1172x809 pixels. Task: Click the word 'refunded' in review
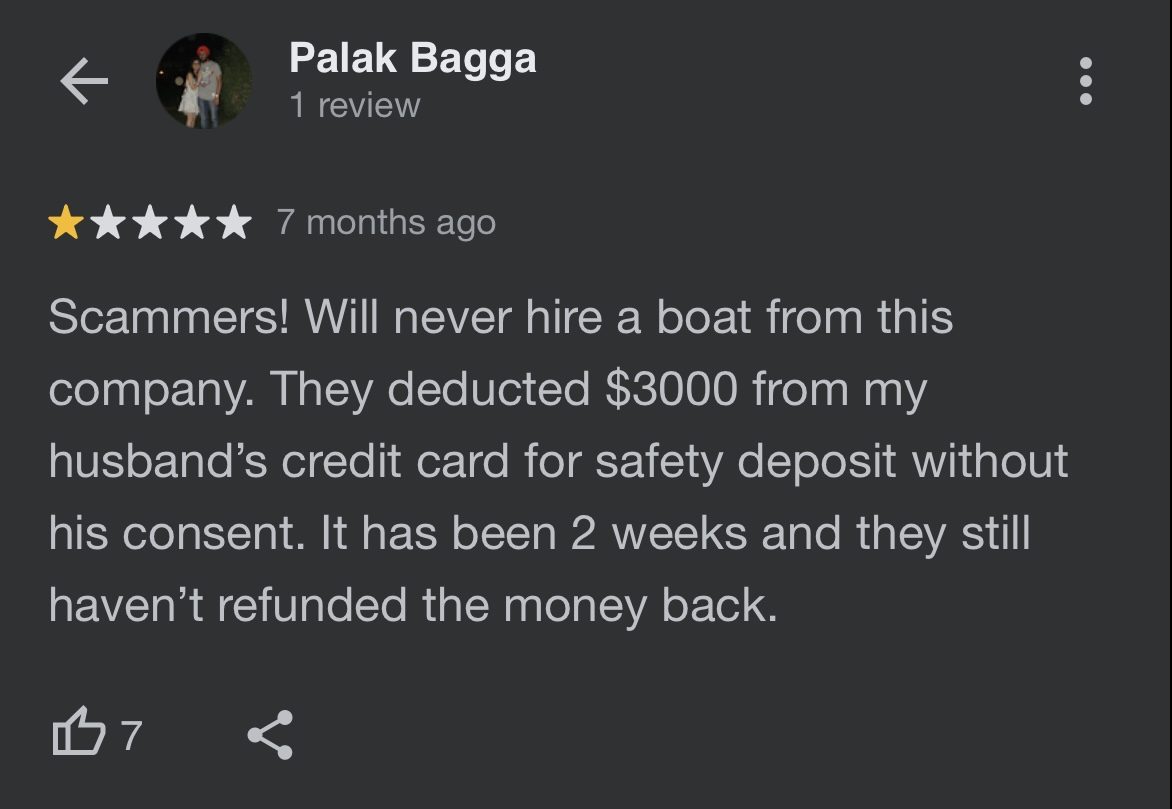(312, 605)
